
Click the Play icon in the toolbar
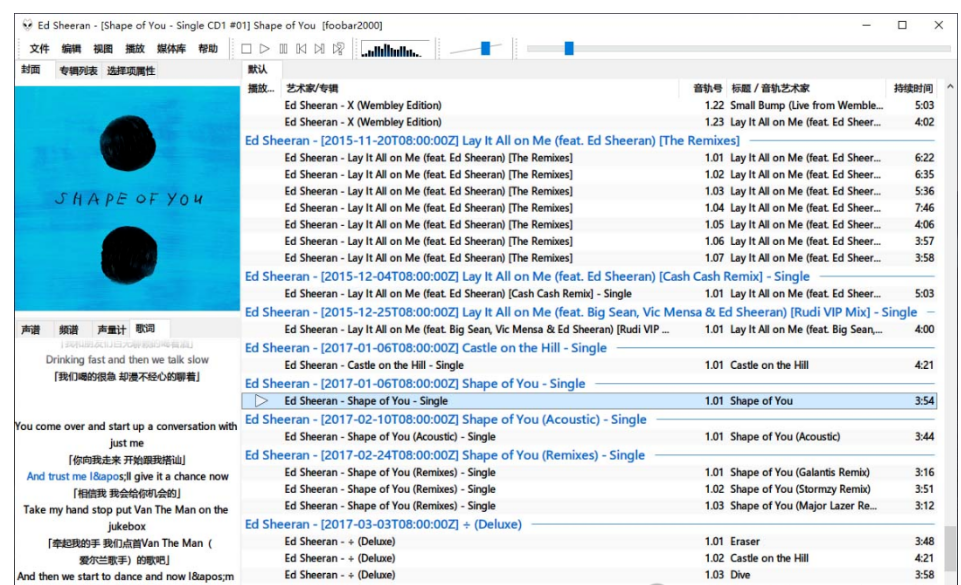(264, 48)
